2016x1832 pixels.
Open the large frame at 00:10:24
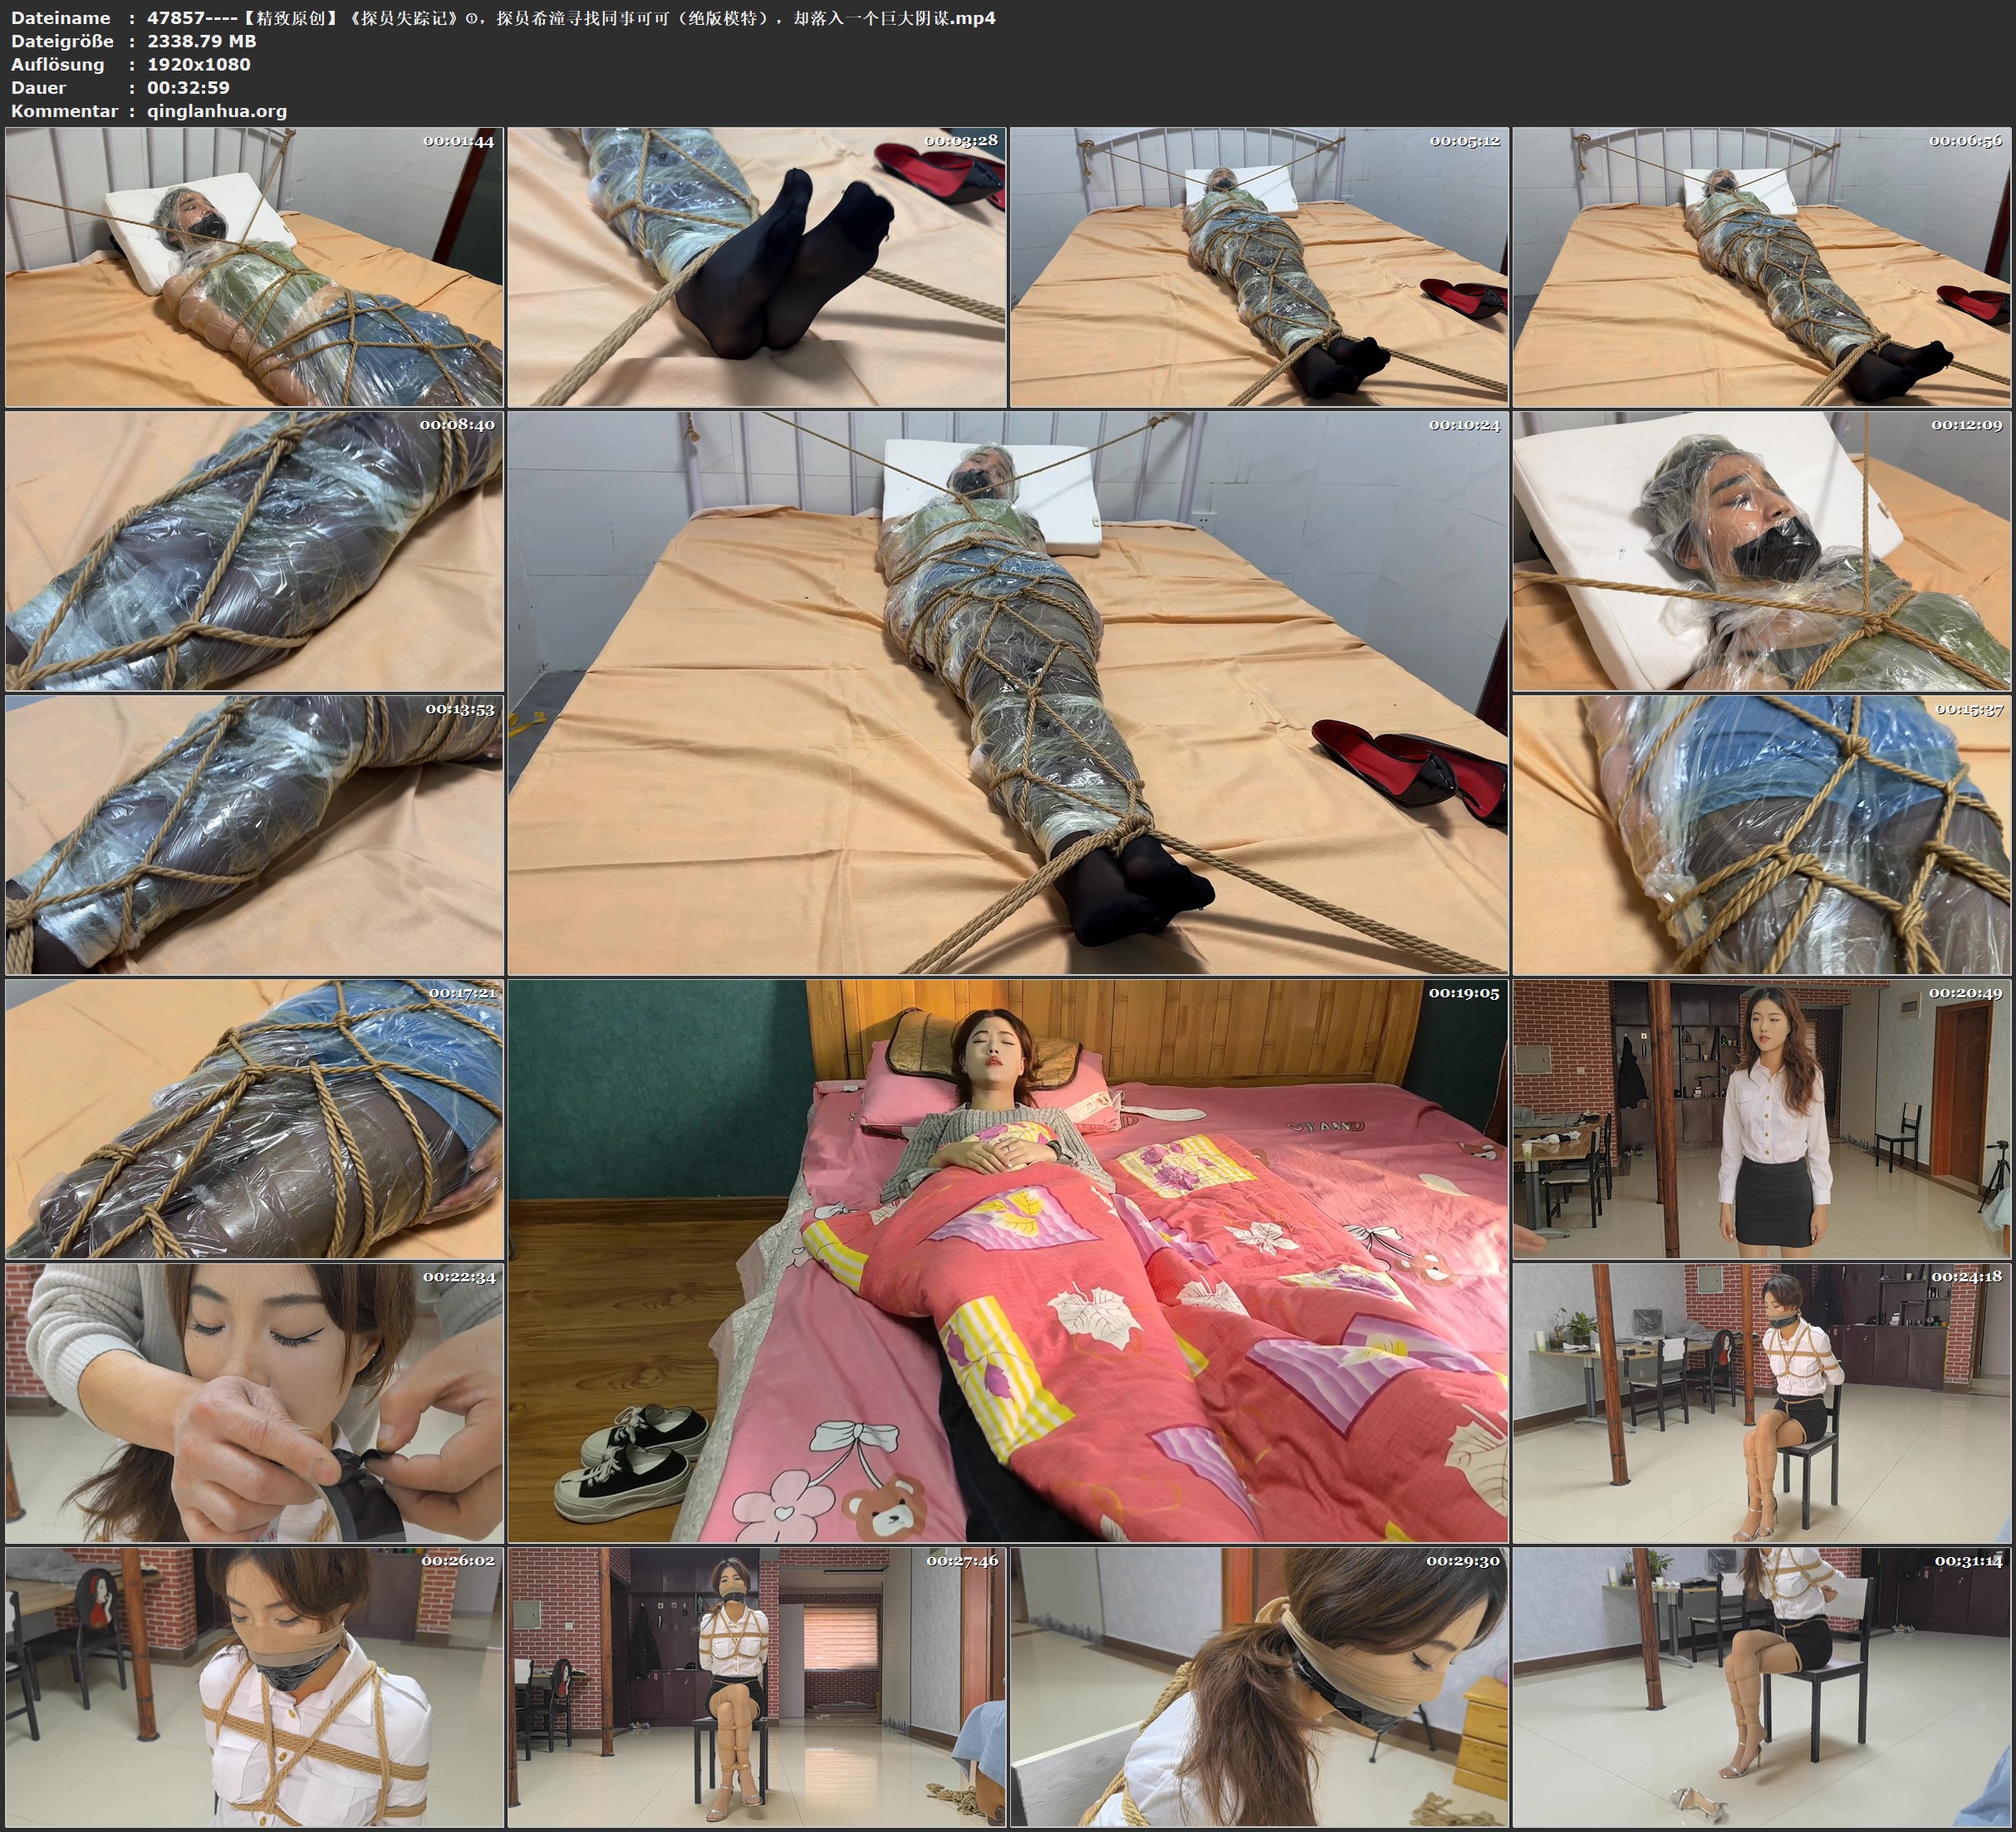[1007, 692]
